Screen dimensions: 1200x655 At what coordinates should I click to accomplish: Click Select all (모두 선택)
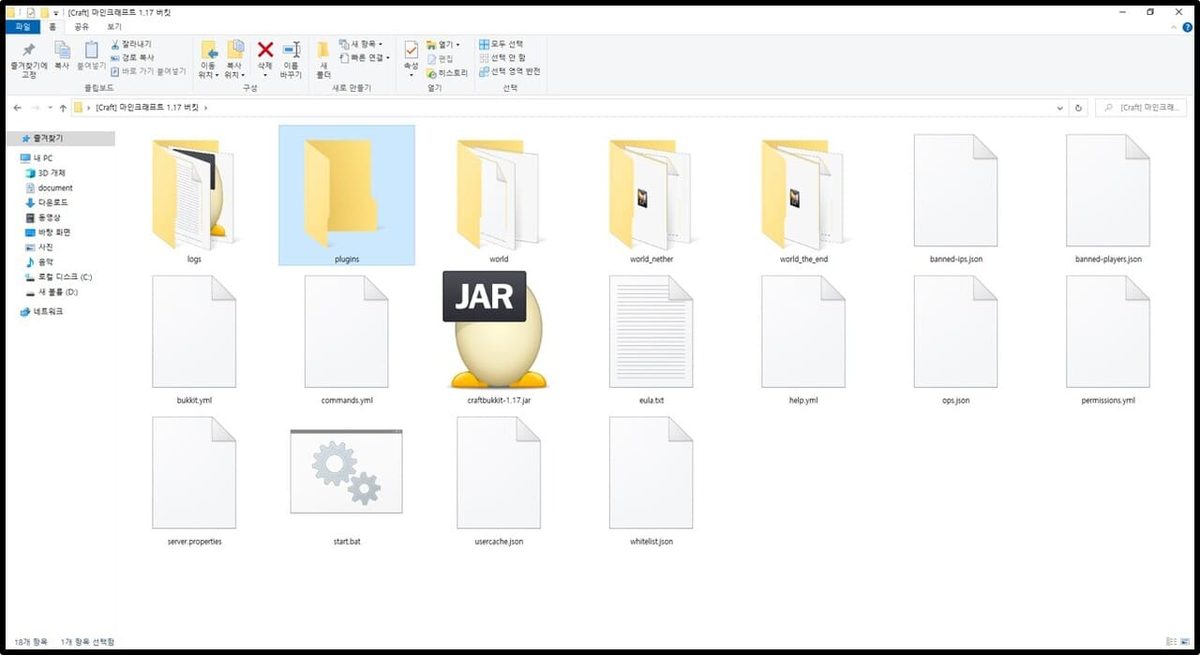[x=501, y=45]
